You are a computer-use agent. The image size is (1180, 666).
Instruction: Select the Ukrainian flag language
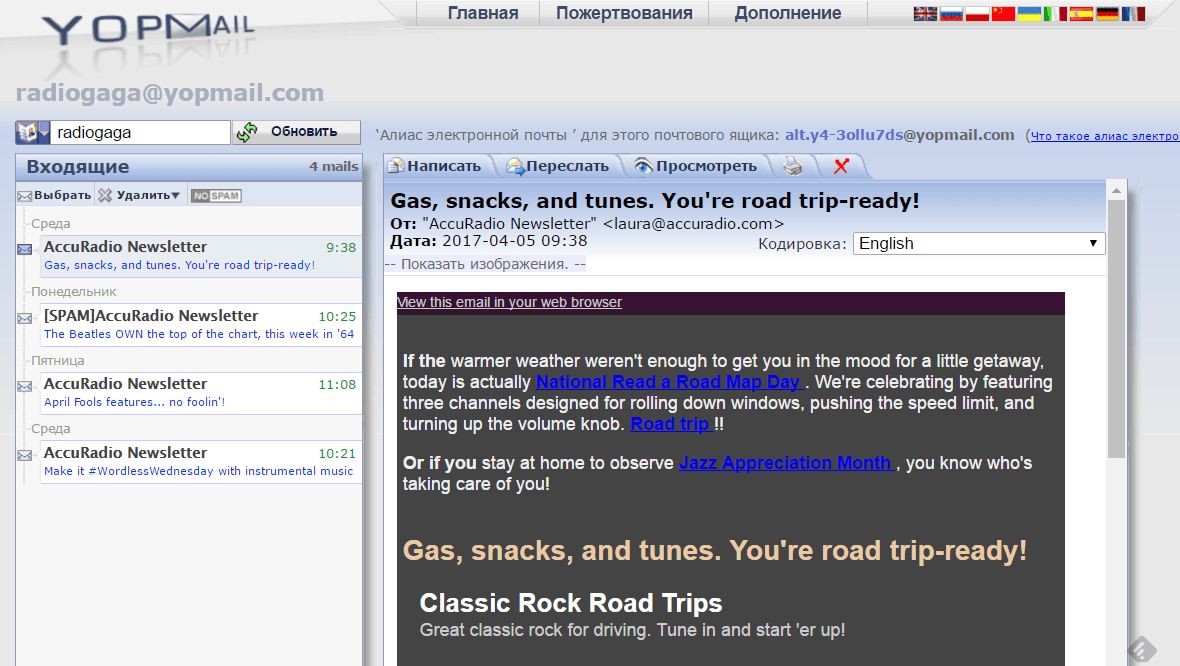pyautogui.click(x=1029, y=14)
